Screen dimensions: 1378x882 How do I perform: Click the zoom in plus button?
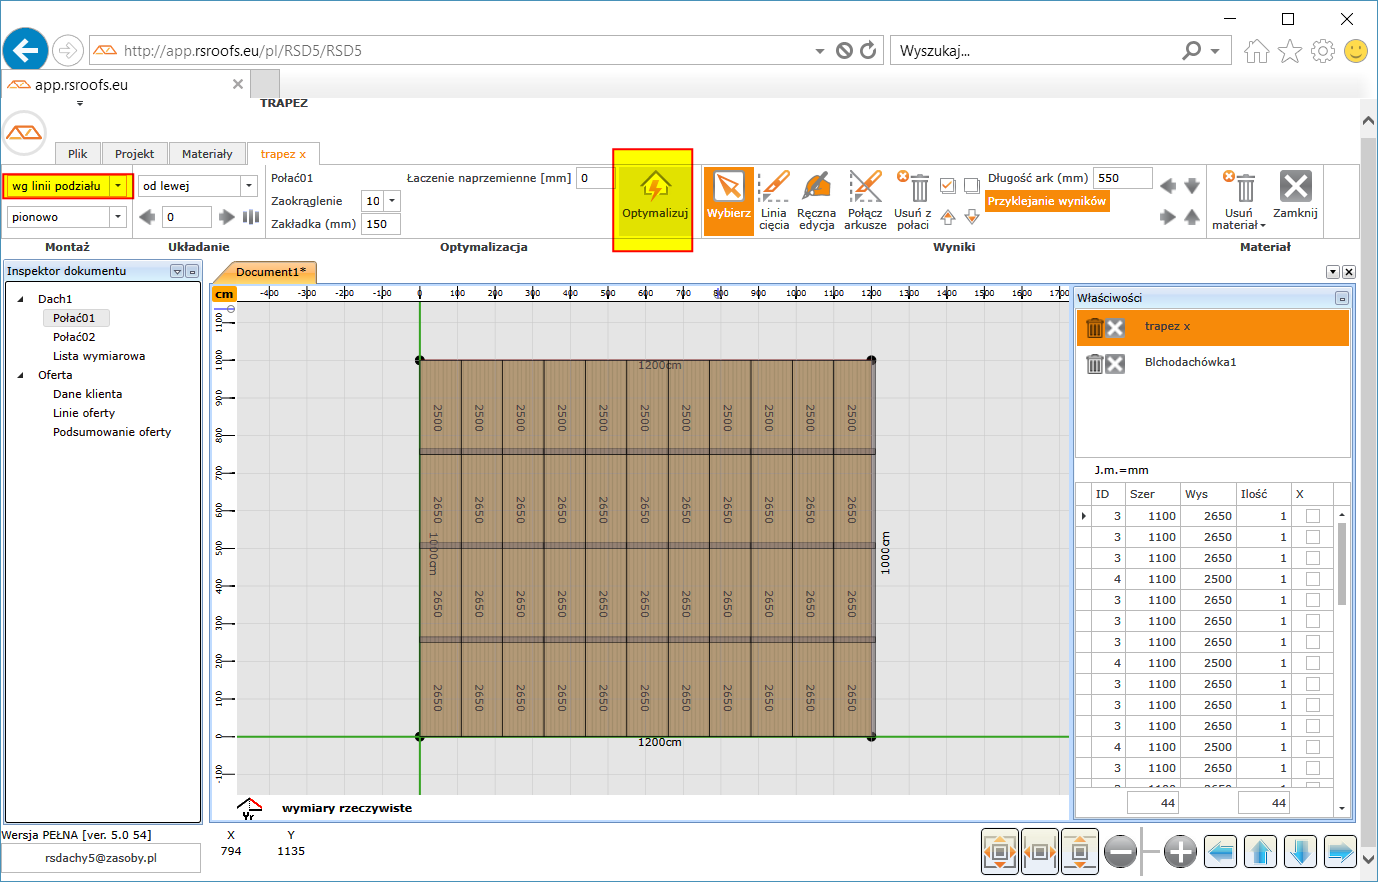tap(1180, 852)
